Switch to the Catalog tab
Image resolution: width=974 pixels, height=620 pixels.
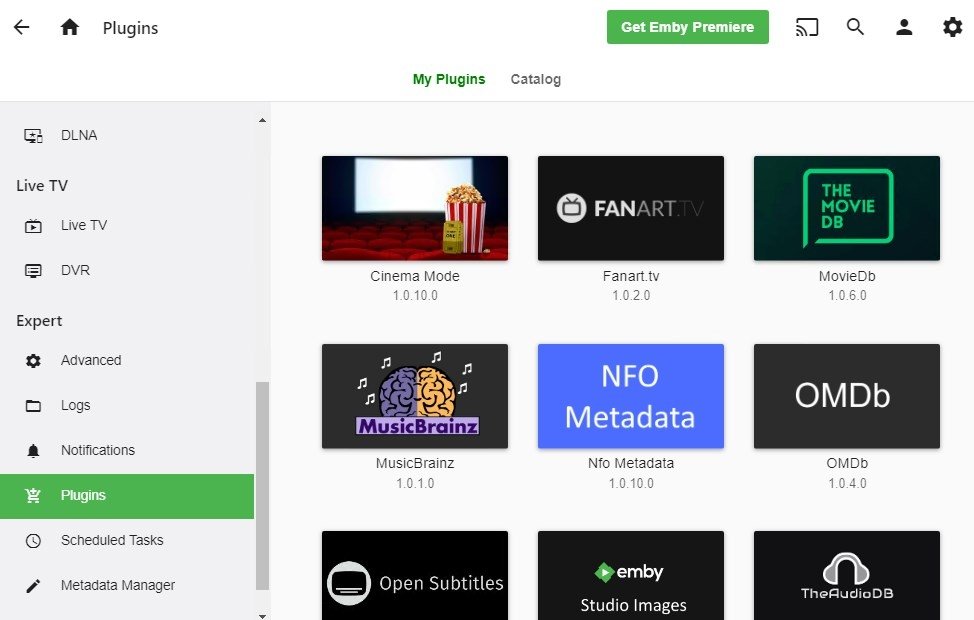535,80
